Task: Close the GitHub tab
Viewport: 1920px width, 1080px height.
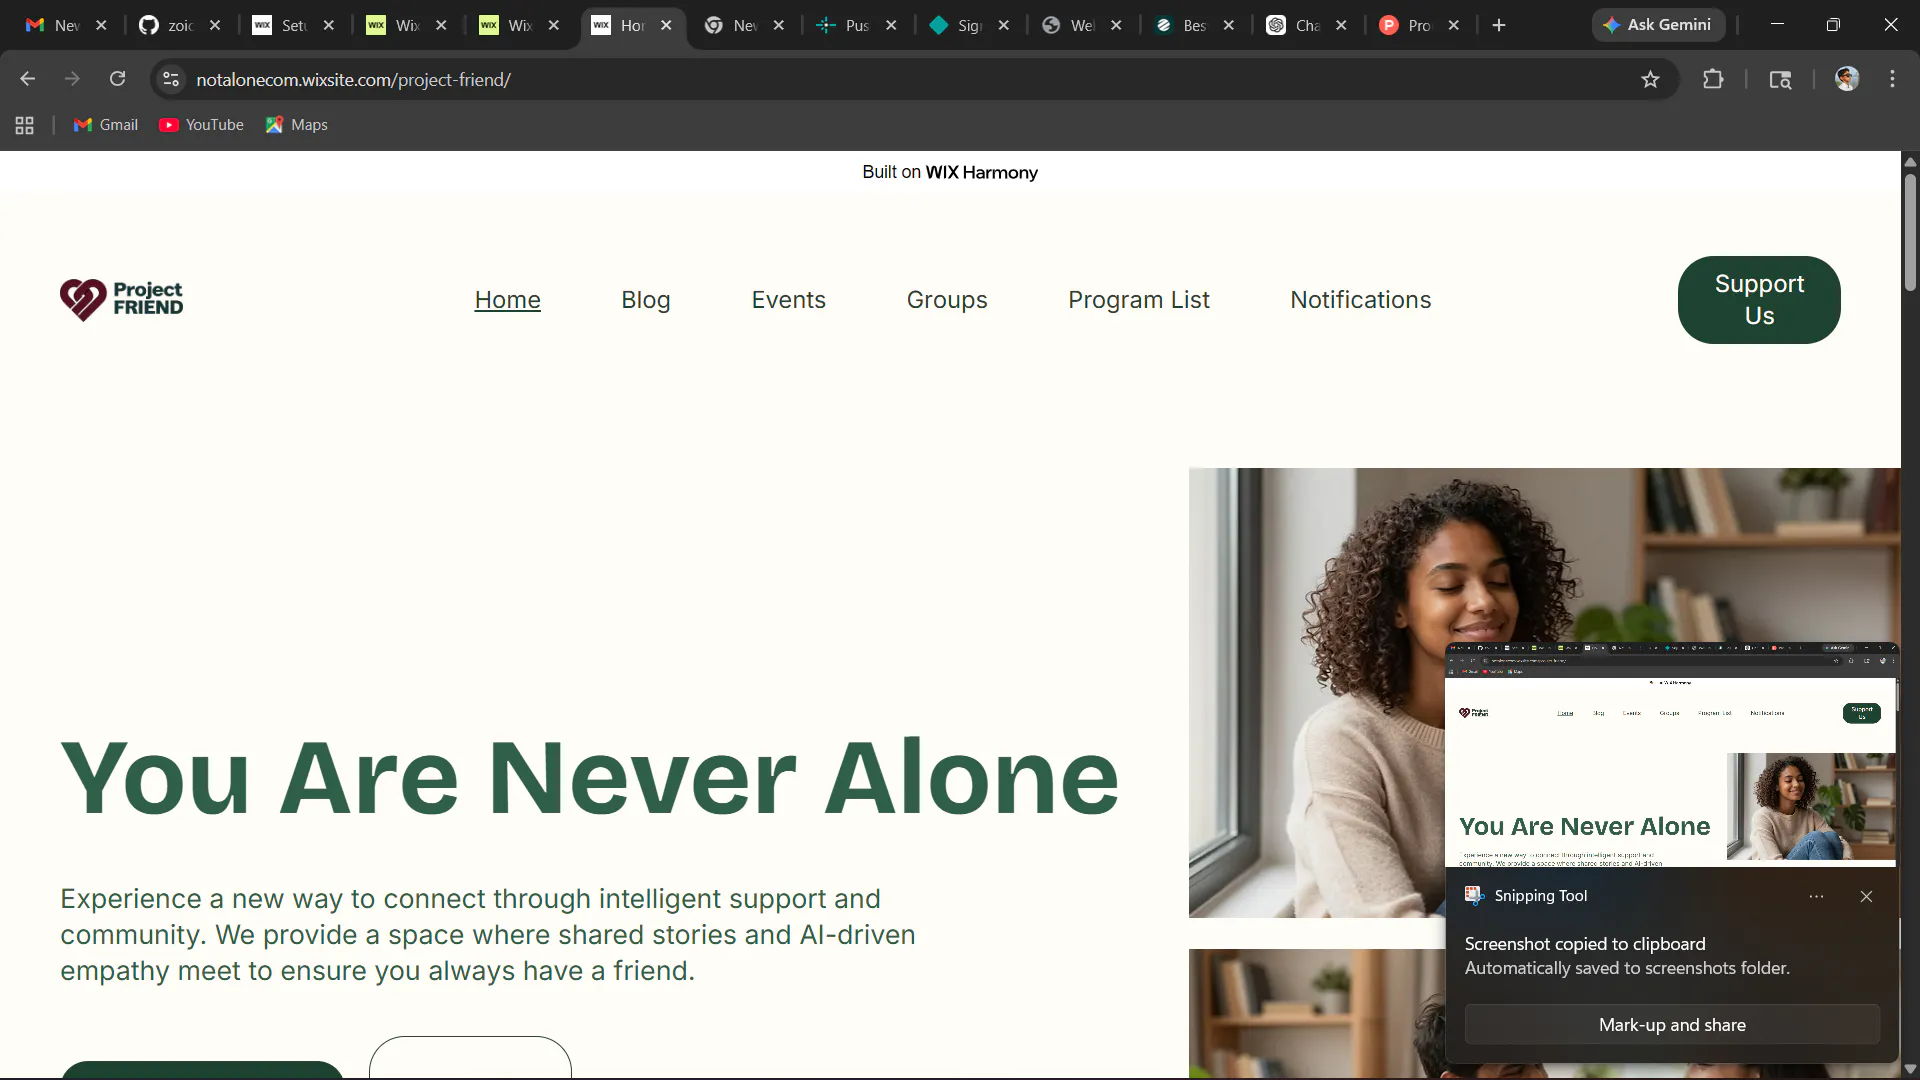Action: 215,25
